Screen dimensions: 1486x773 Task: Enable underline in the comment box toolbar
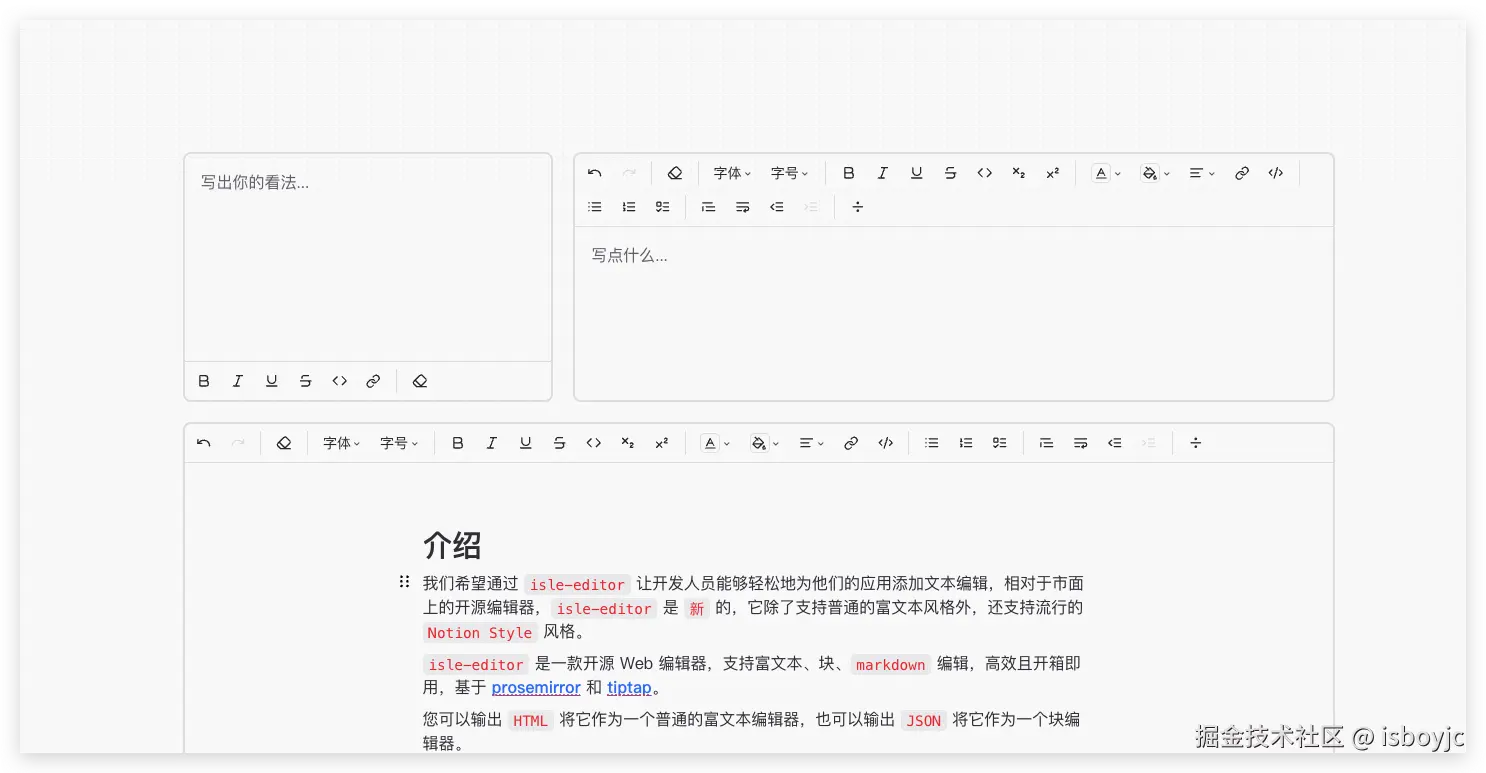pyautogui.click(x=271, y=381)
